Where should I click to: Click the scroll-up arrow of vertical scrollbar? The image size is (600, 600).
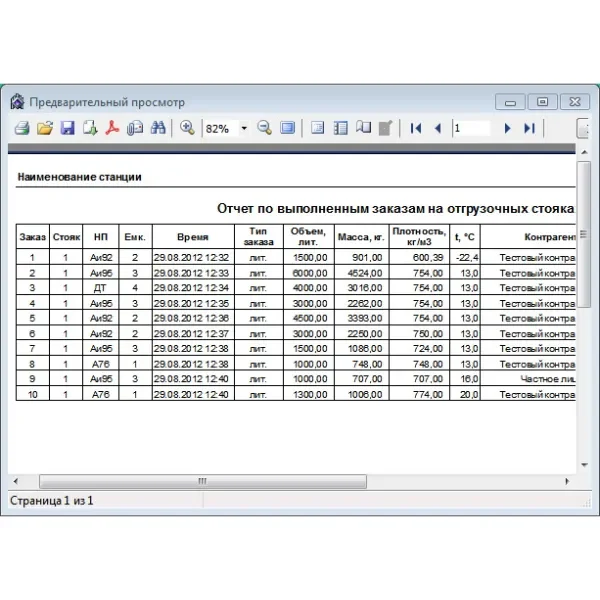click(584, 152)
